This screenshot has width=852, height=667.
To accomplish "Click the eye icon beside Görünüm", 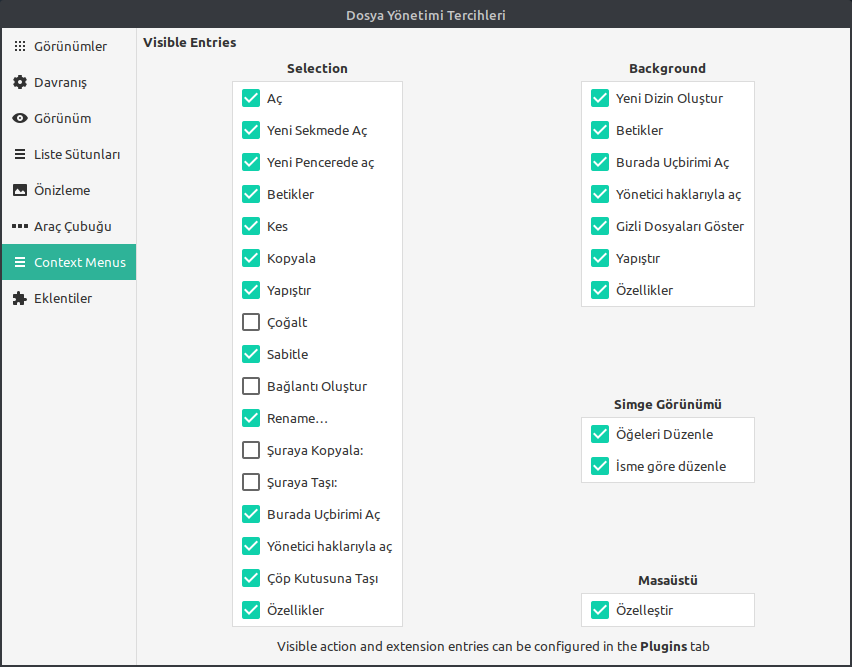I will click(x=20, y=118).
